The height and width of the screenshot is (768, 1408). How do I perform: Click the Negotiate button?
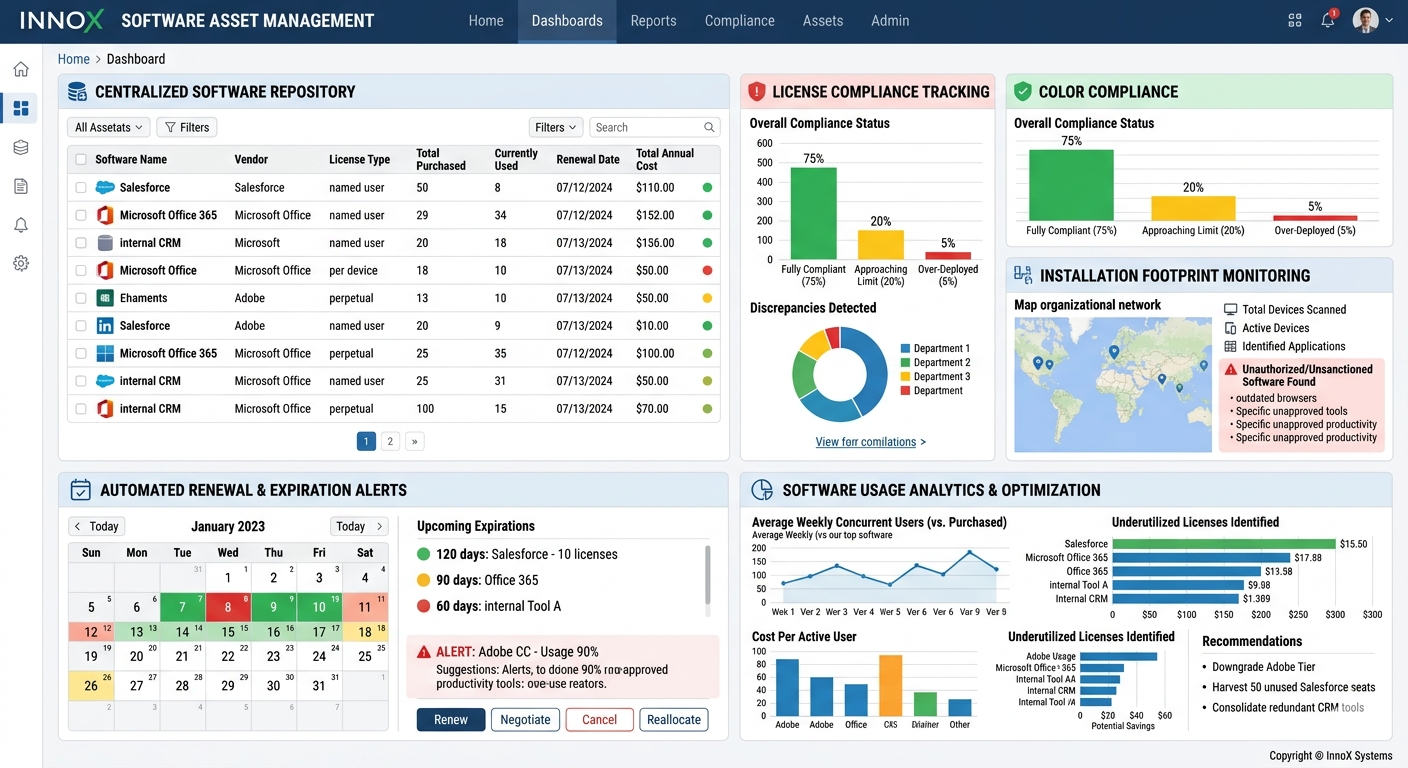point(525,720)
